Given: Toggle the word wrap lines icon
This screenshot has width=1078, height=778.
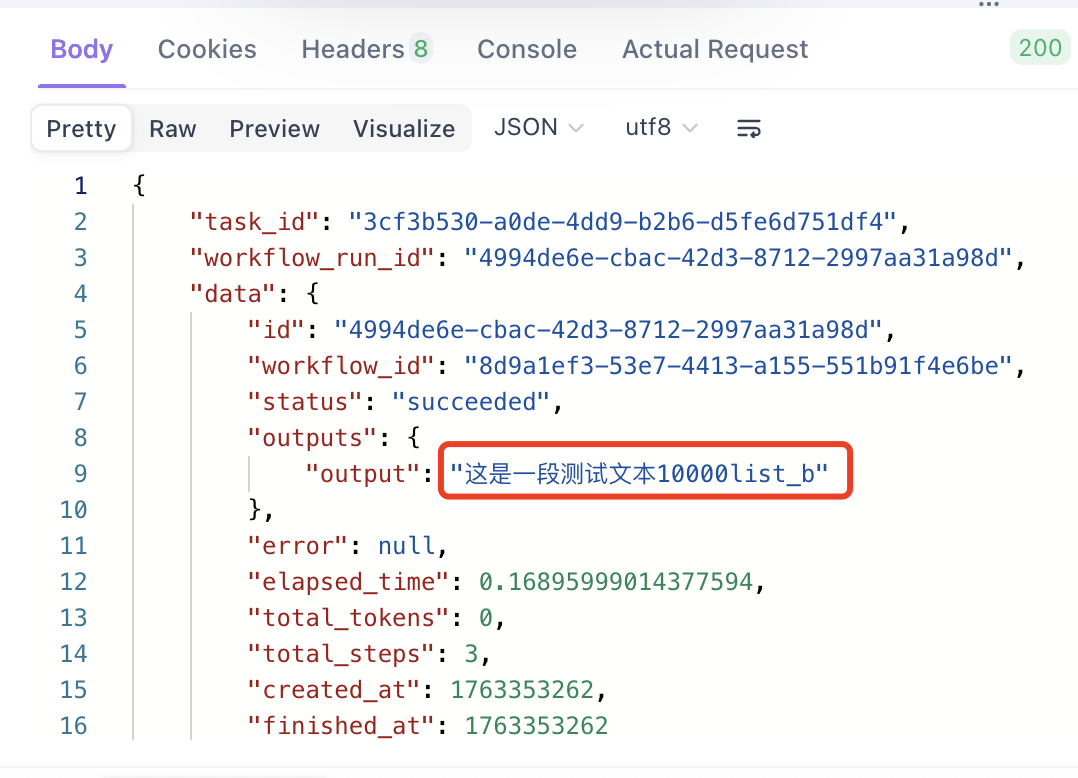Looking at the screenshot, I should pyautogui.click(x=749, y=128).
